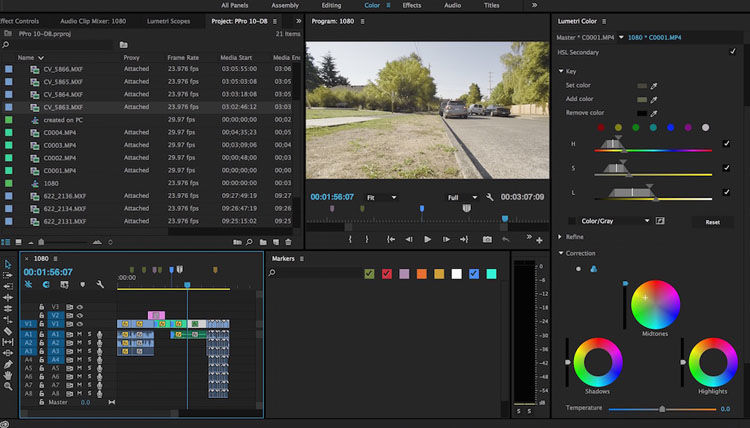This screenshot has width=750, height=428.
Task: Select the Slip tool
Action: (8, 342)
